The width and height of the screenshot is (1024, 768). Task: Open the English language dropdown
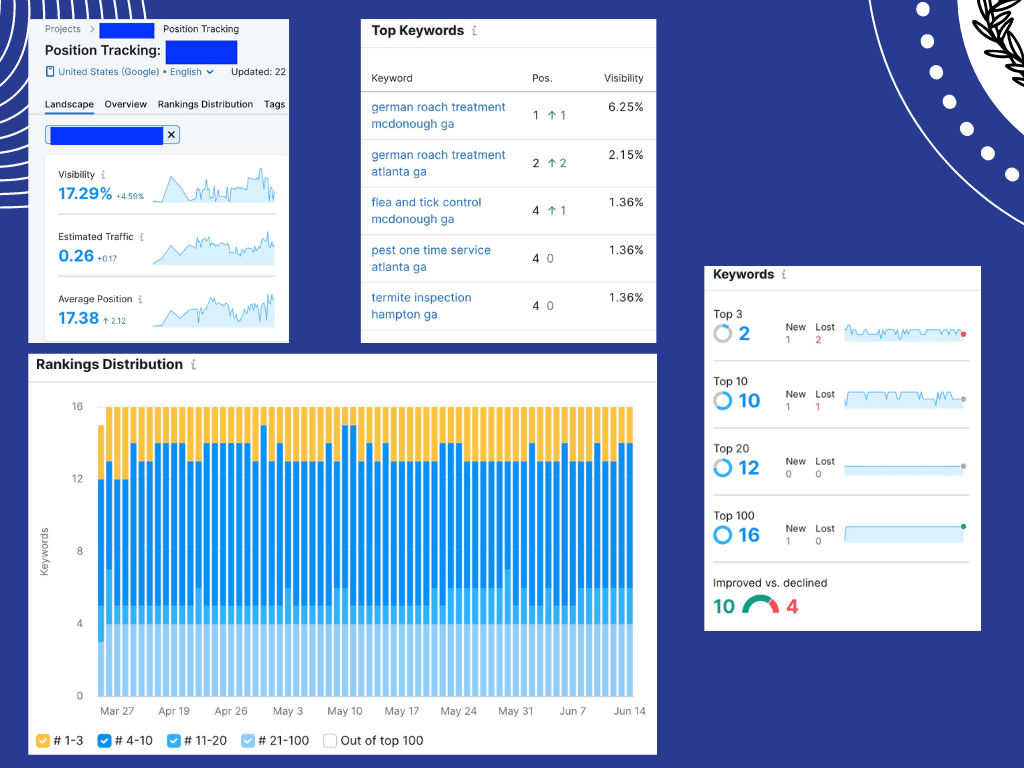(x=191, y=72)
